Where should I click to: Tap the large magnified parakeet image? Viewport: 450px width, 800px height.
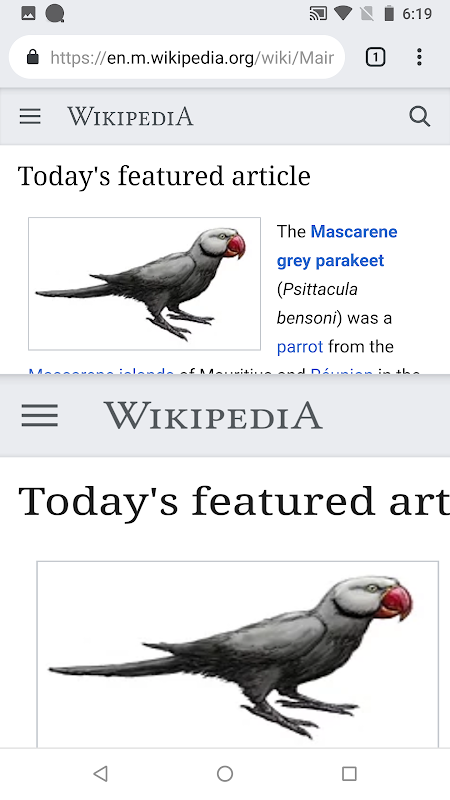[238, 655]
